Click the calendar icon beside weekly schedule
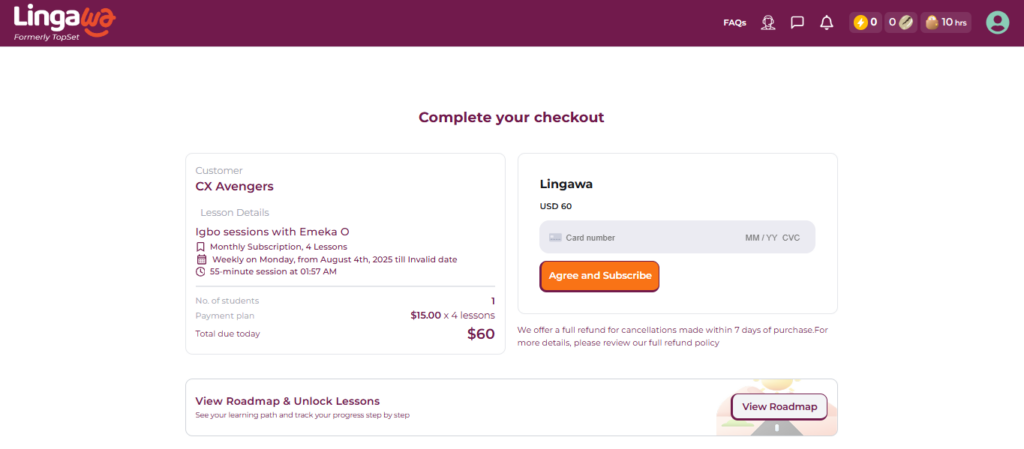 pos(201,259)
